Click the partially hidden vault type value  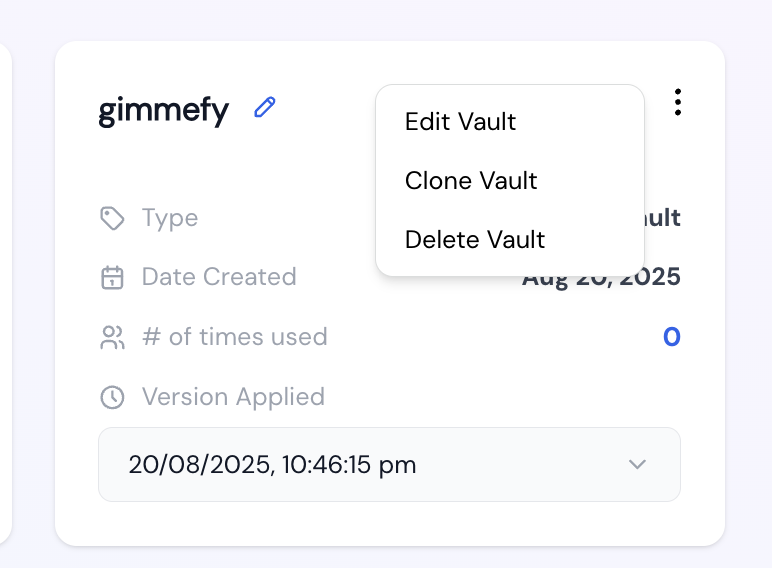click(663, 218)
